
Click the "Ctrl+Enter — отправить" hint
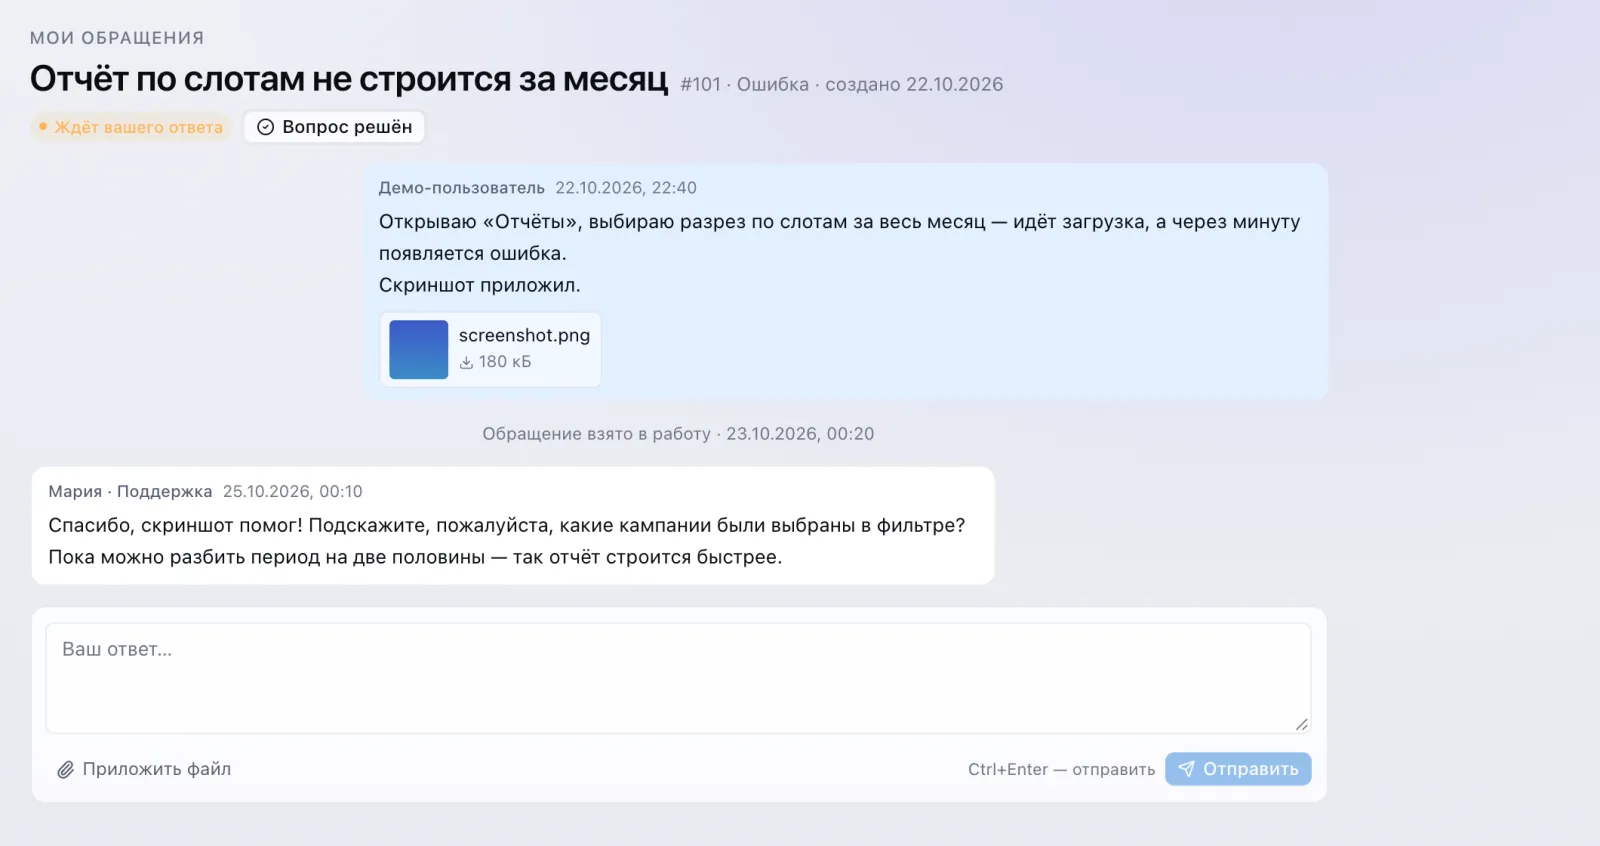click(1061, 769)
